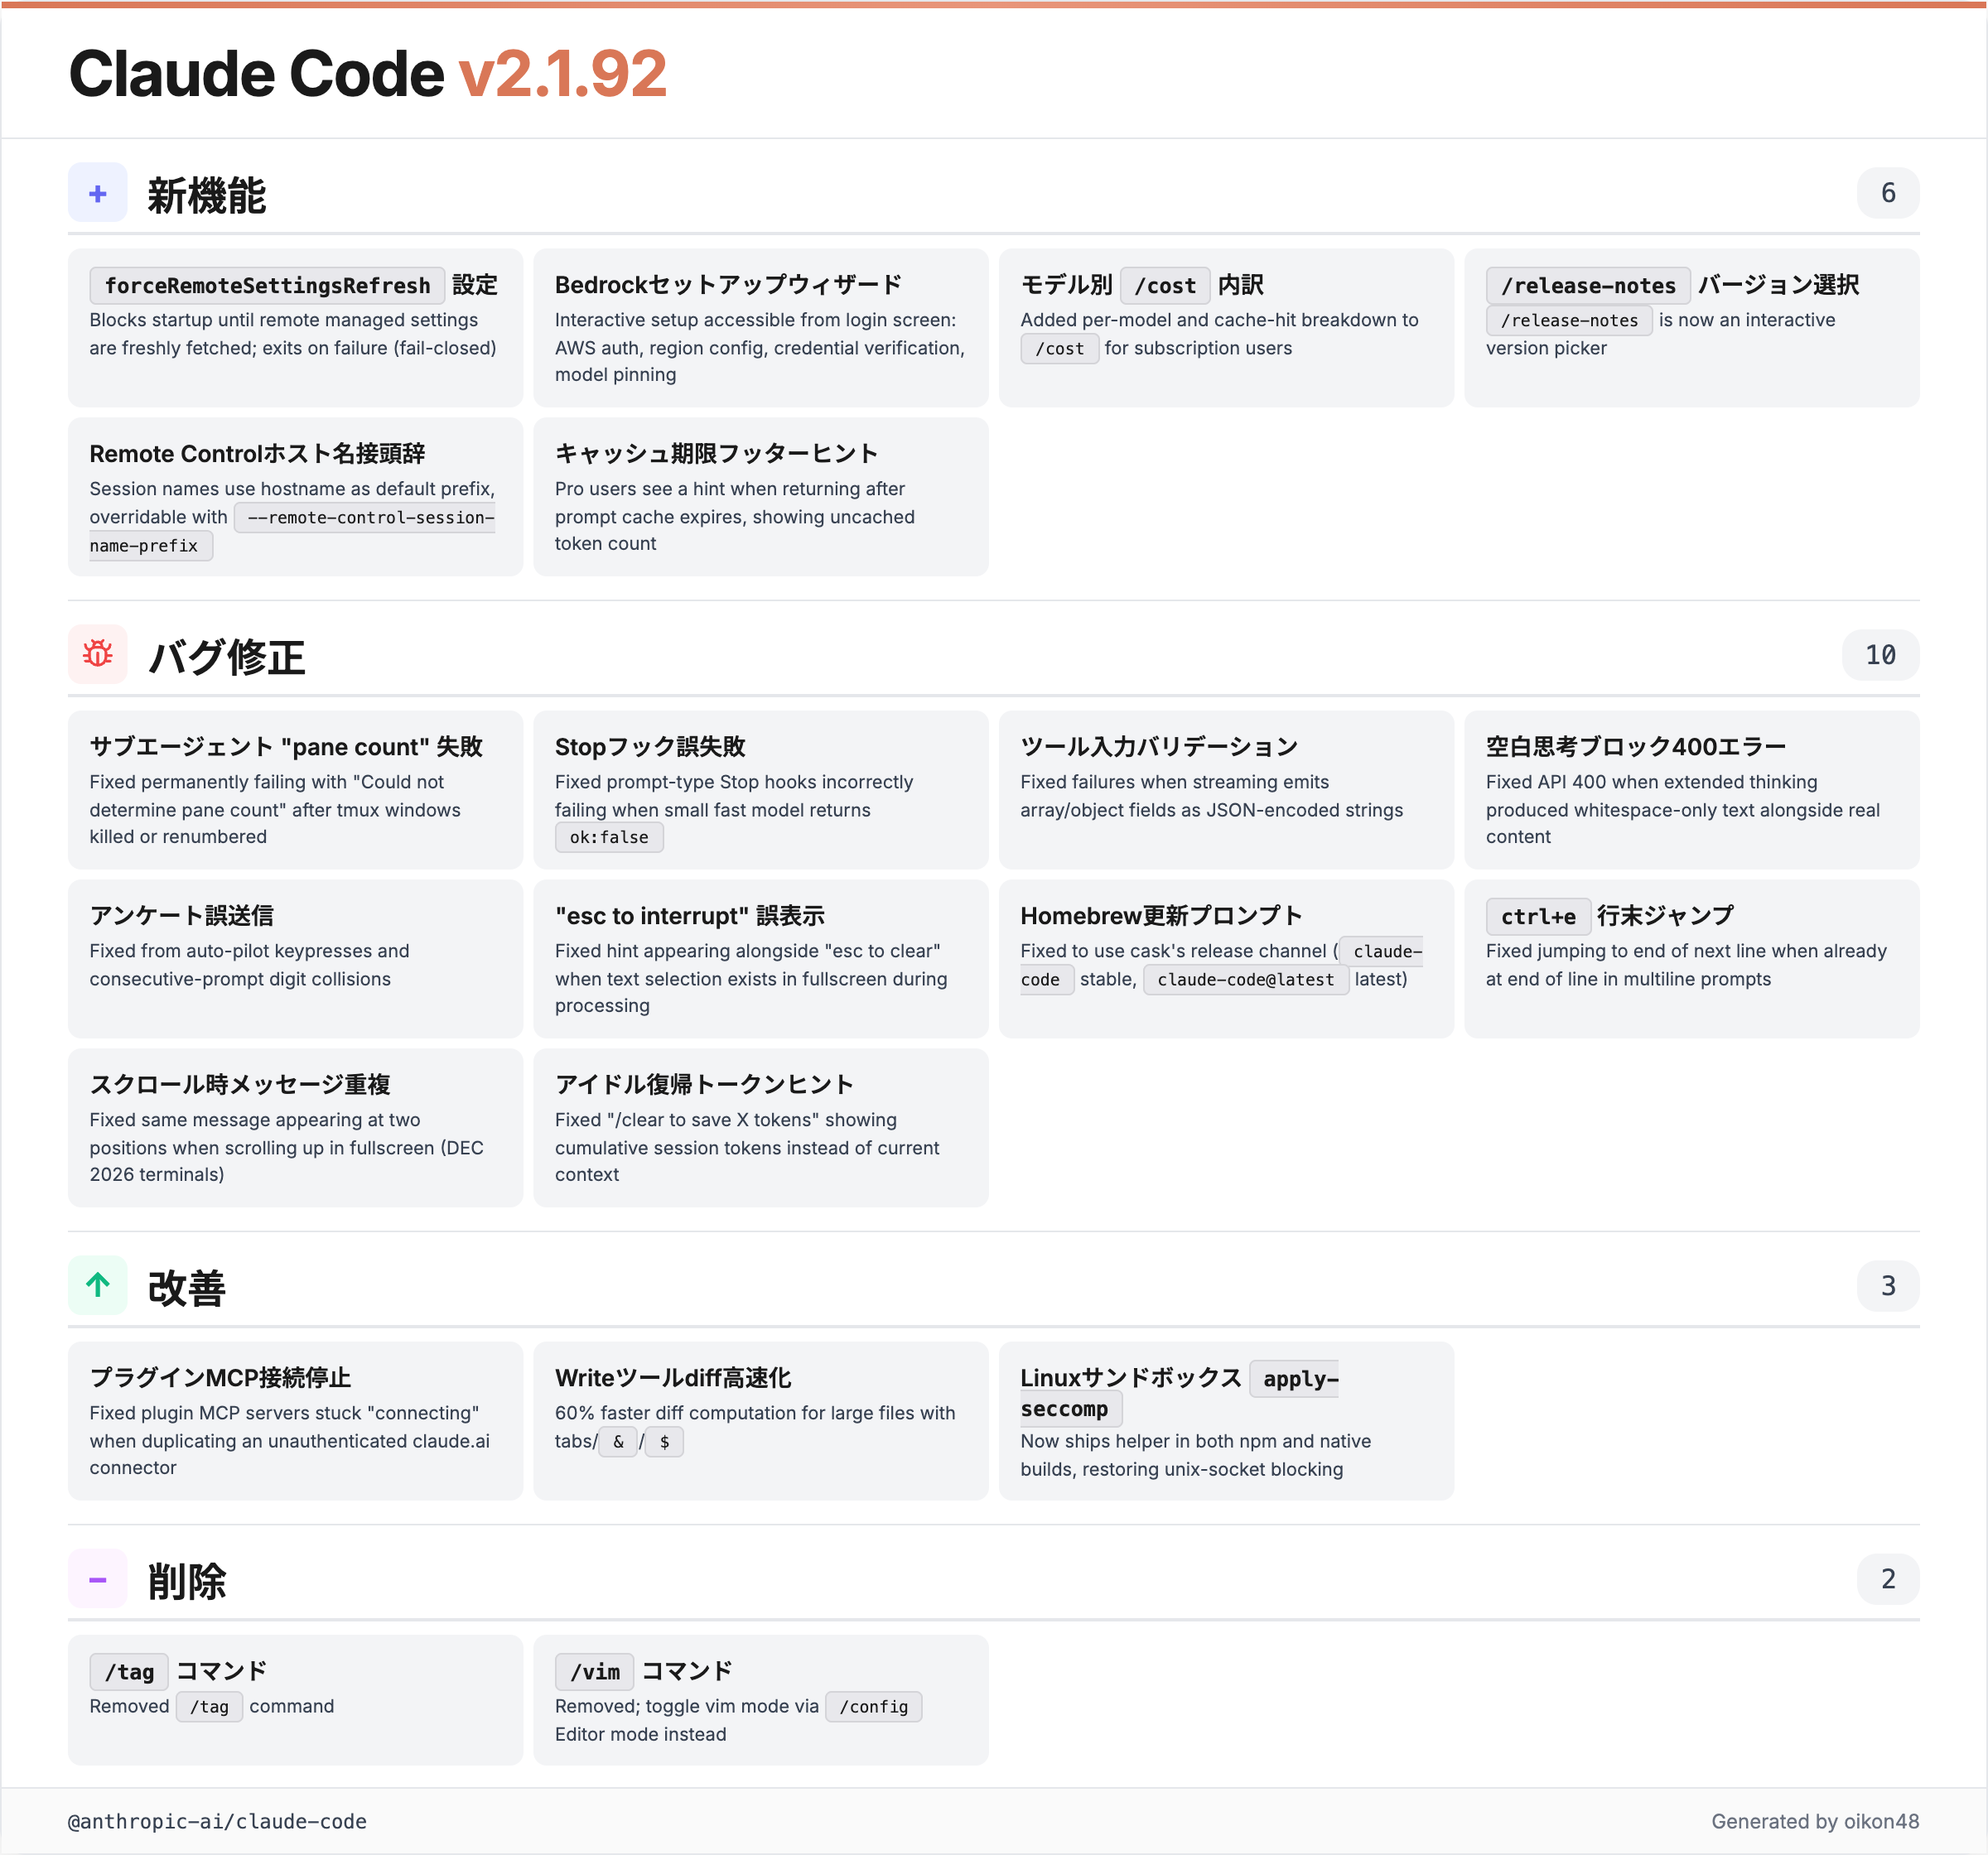Click the claude-code@latest code tag
1988x1855 pixels.
[x=1245, y=980]
